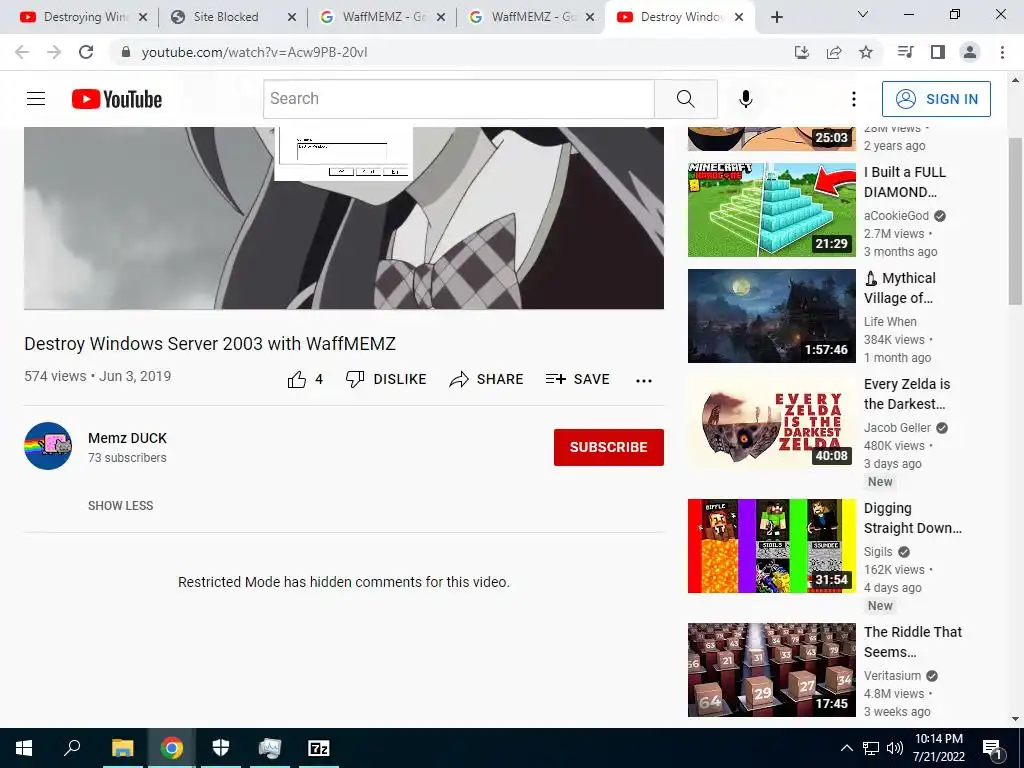Open aCookieGod channel from suggestions
This screenshot has height=768, width=1024.
(x=896, y=216)
